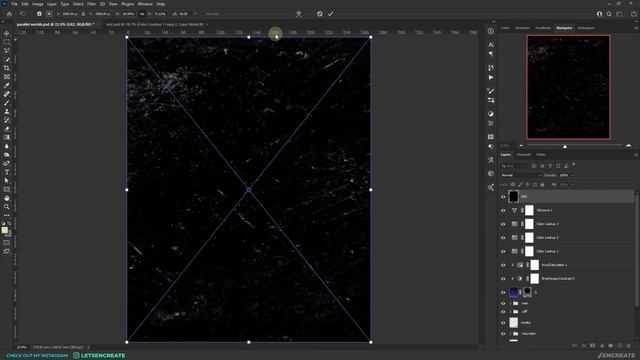
Task: Switch to the Histogram tab
Action: coord(586,28)
